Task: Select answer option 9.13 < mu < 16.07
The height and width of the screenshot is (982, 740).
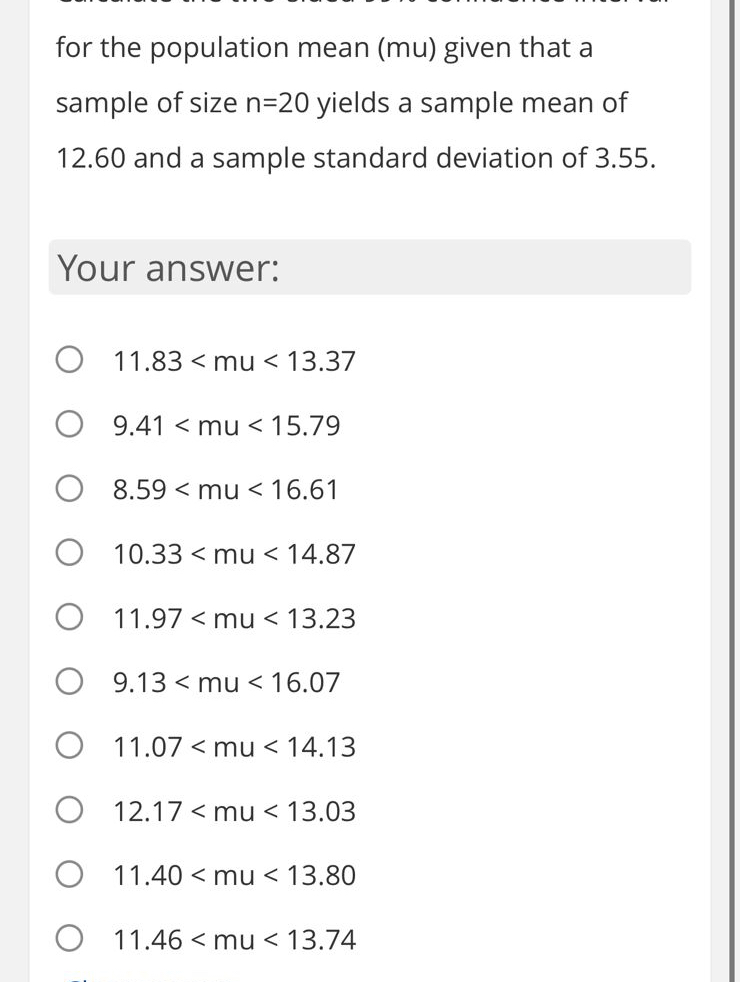Action: coord(226,682)
